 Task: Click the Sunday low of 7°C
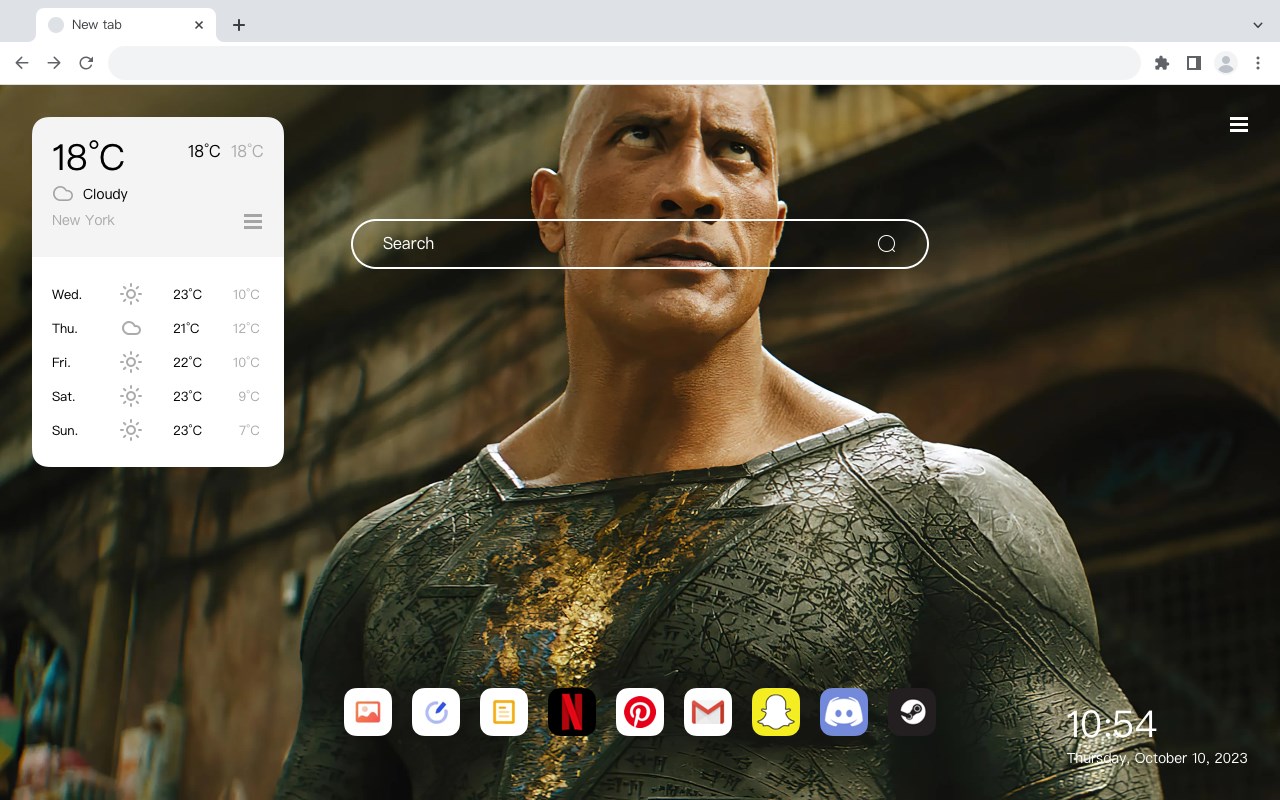point(249,431)
